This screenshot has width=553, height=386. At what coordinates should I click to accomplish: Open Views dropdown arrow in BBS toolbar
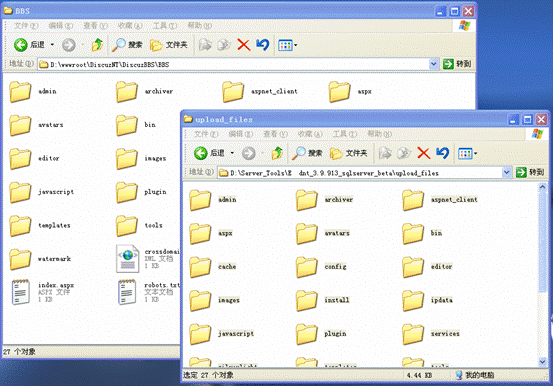(296, 45)
